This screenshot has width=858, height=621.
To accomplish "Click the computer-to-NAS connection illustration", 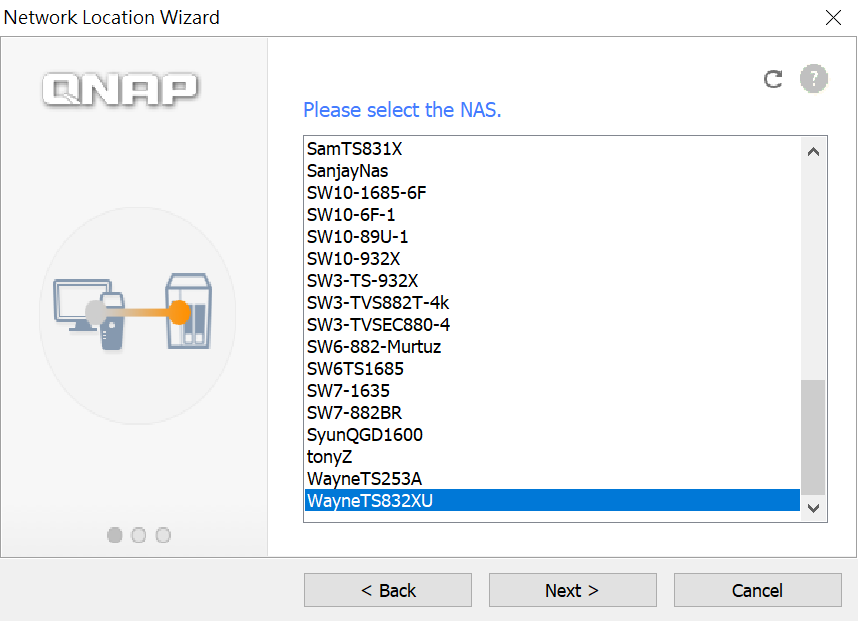I will click(x=133, y=312).
